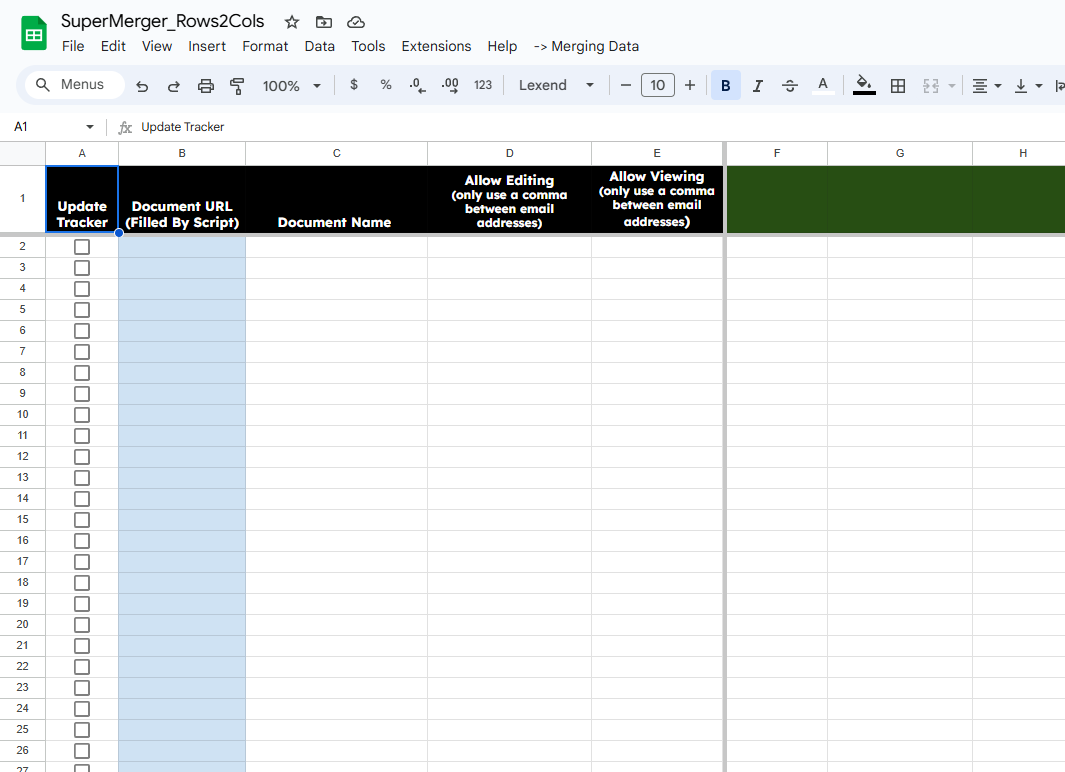Click the Allow Editing header cell
The image size is (1065, 772).
509,199
